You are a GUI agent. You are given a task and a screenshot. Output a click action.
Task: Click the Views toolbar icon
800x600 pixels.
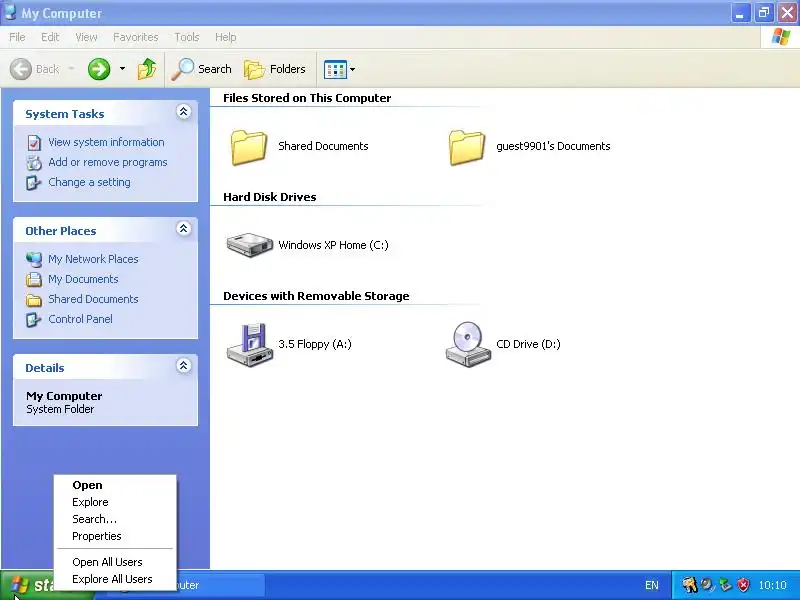pos(335,69)
